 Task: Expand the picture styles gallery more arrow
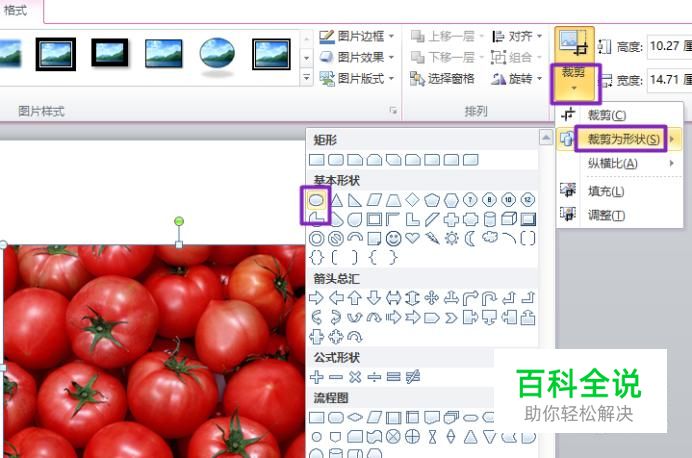(307, 78)
